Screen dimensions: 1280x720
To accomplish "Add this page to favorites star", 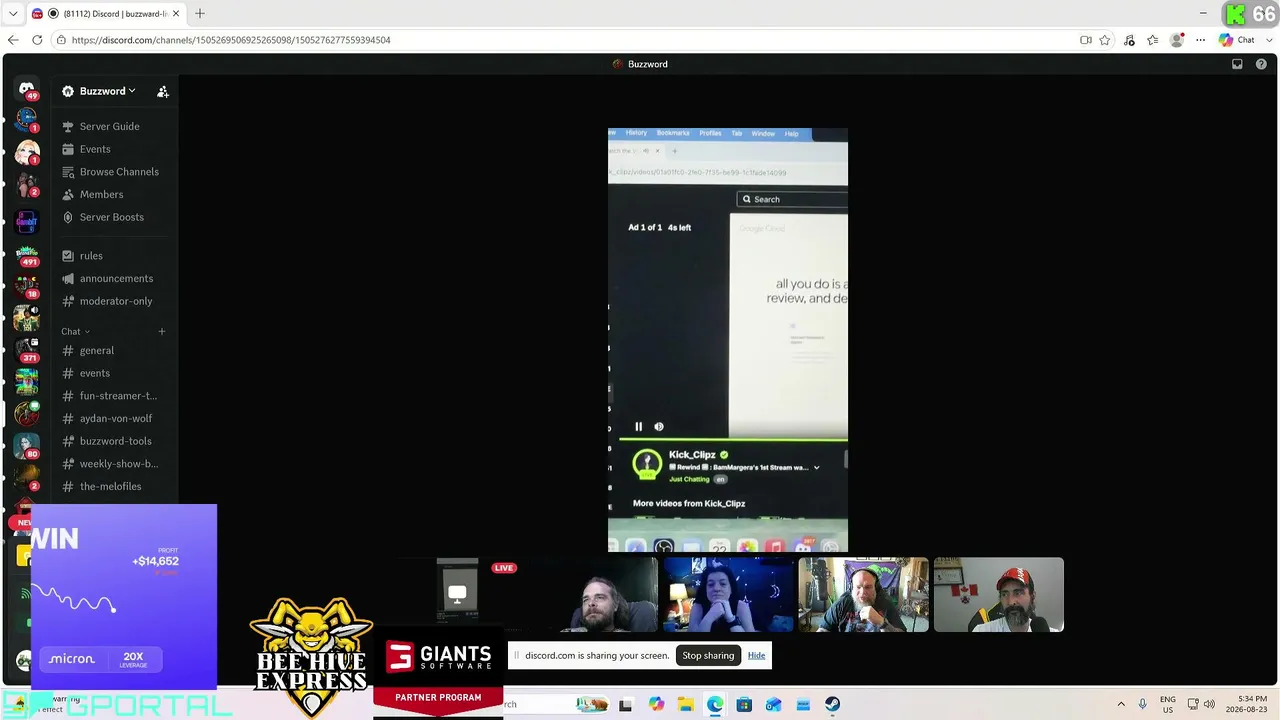I will (x=1105, y=40).
